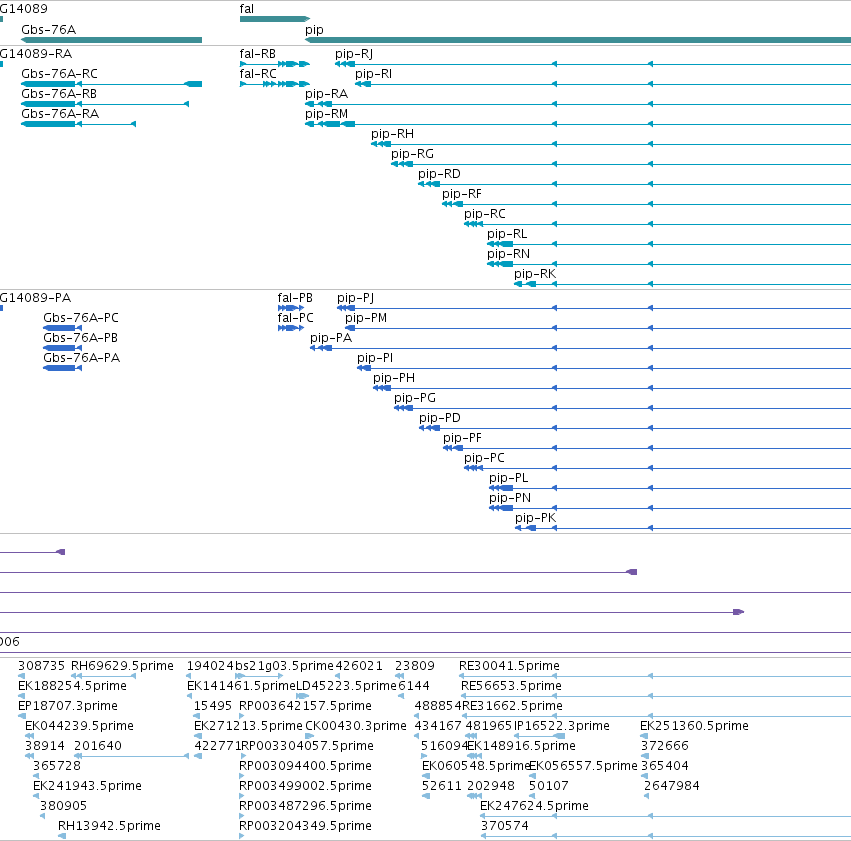Viewport: 851px width, 841px height.
Task: Select the fal-RB transcript label
Action: [x=257, y=54]
